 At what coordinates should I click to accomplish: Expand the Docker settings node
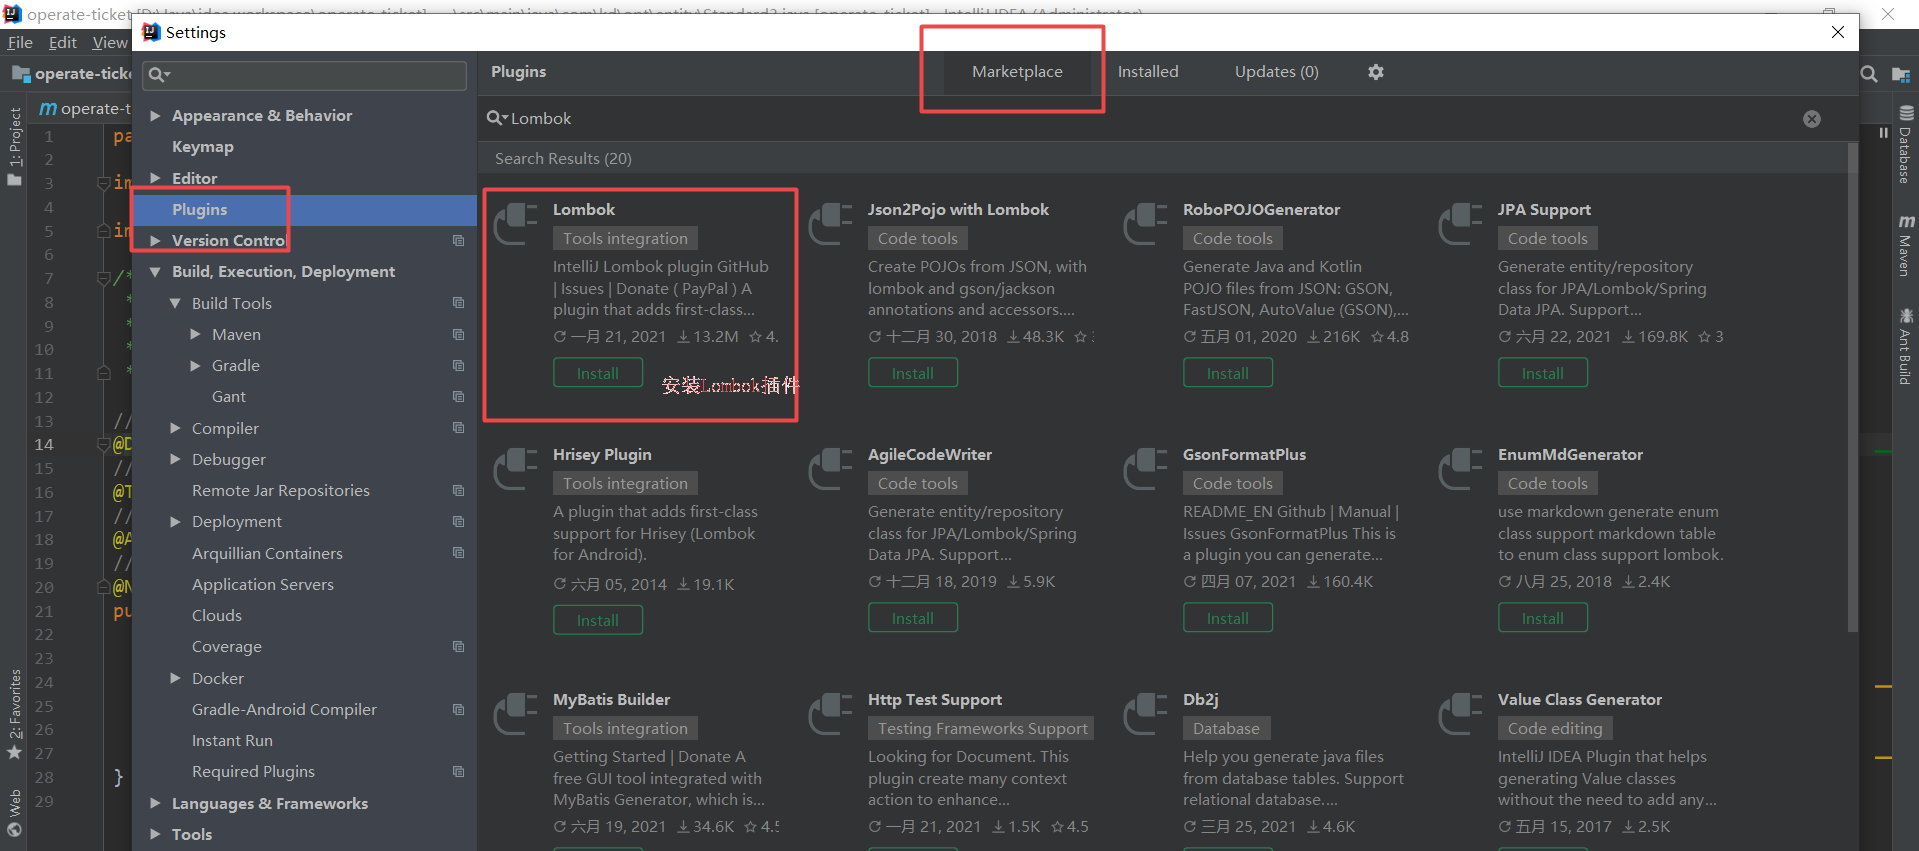tap(175, 678)
